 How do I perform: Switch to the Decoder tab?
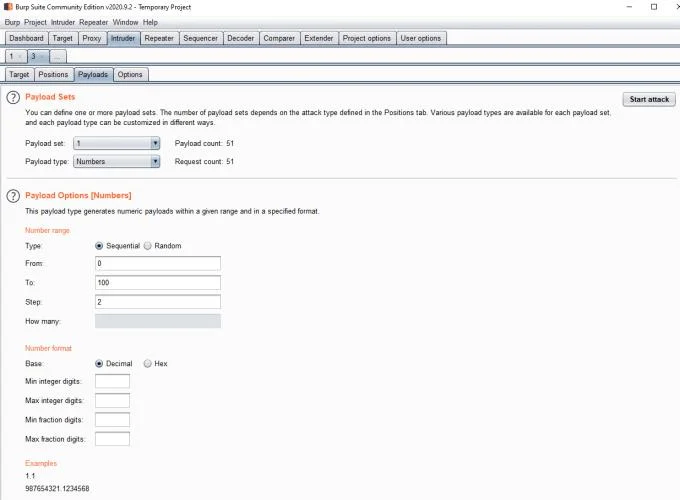[x=241, y=38]
